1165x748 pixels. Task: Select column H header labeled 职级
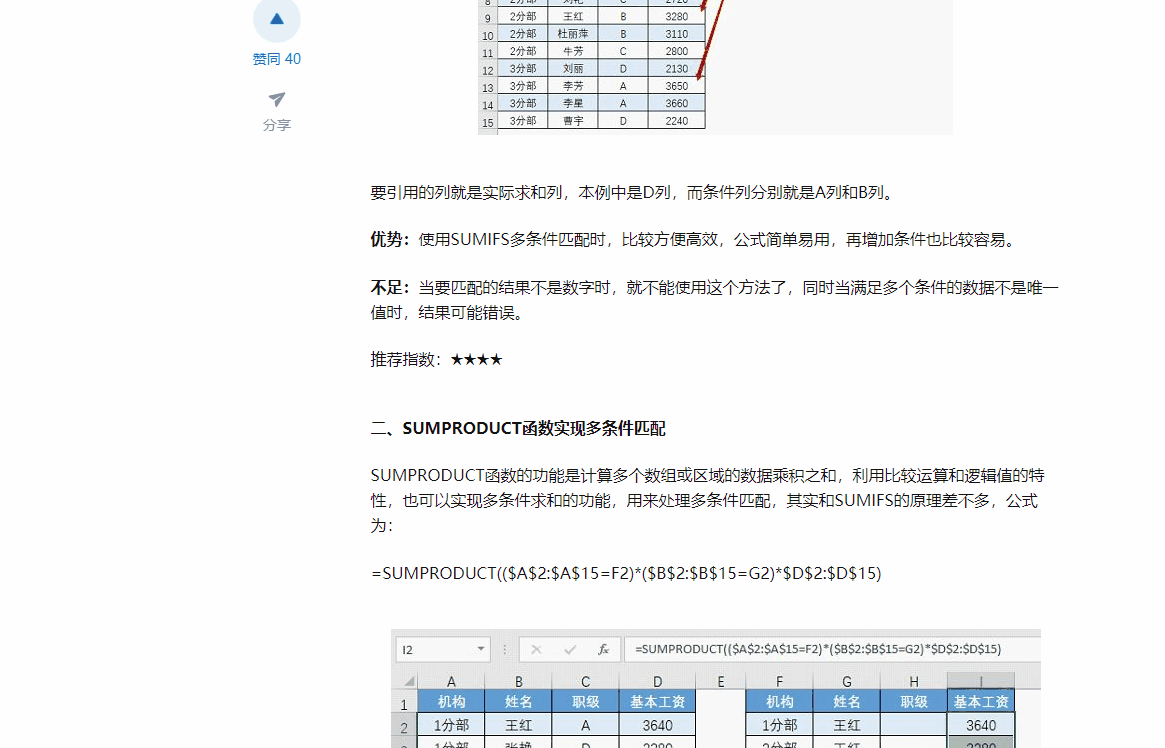coord(913,701)
